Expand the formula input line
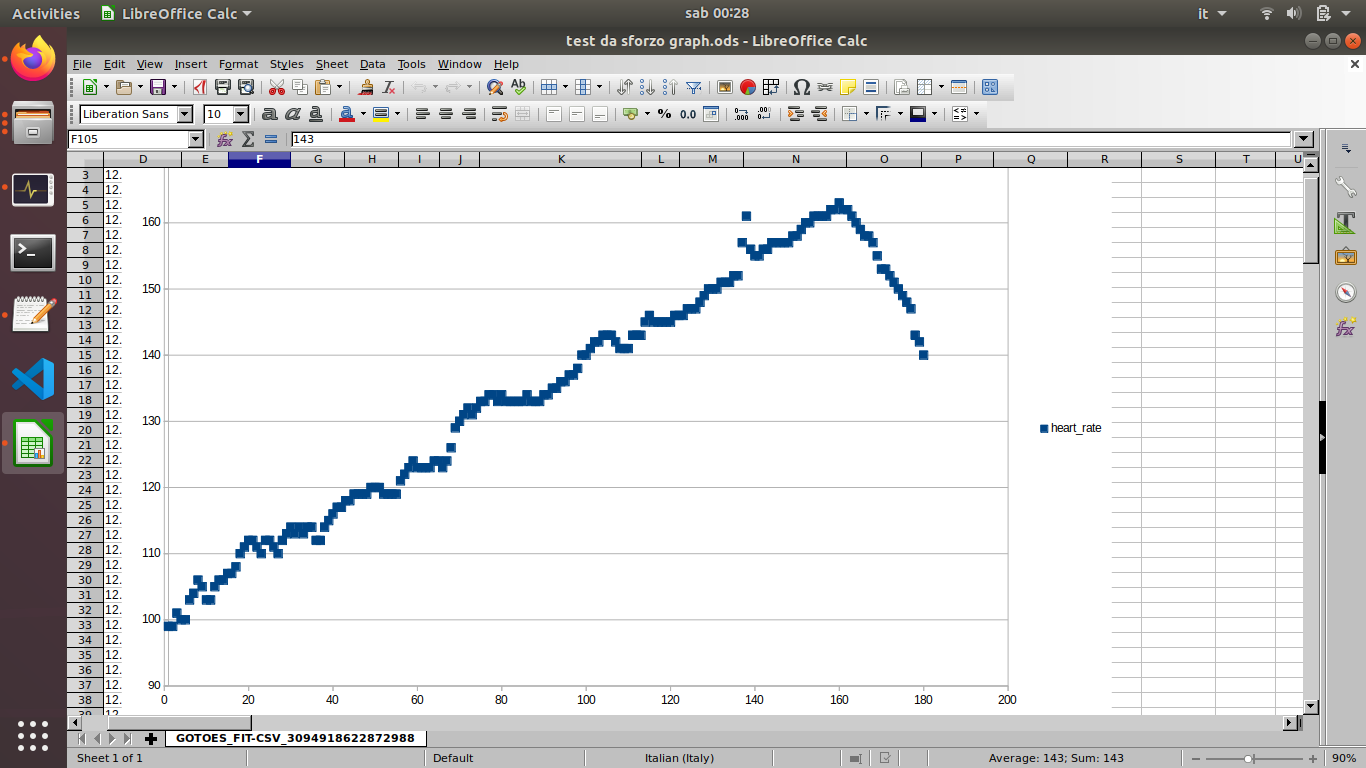Viewport: 1366px width, 768px height. (x=1303, y=139)
